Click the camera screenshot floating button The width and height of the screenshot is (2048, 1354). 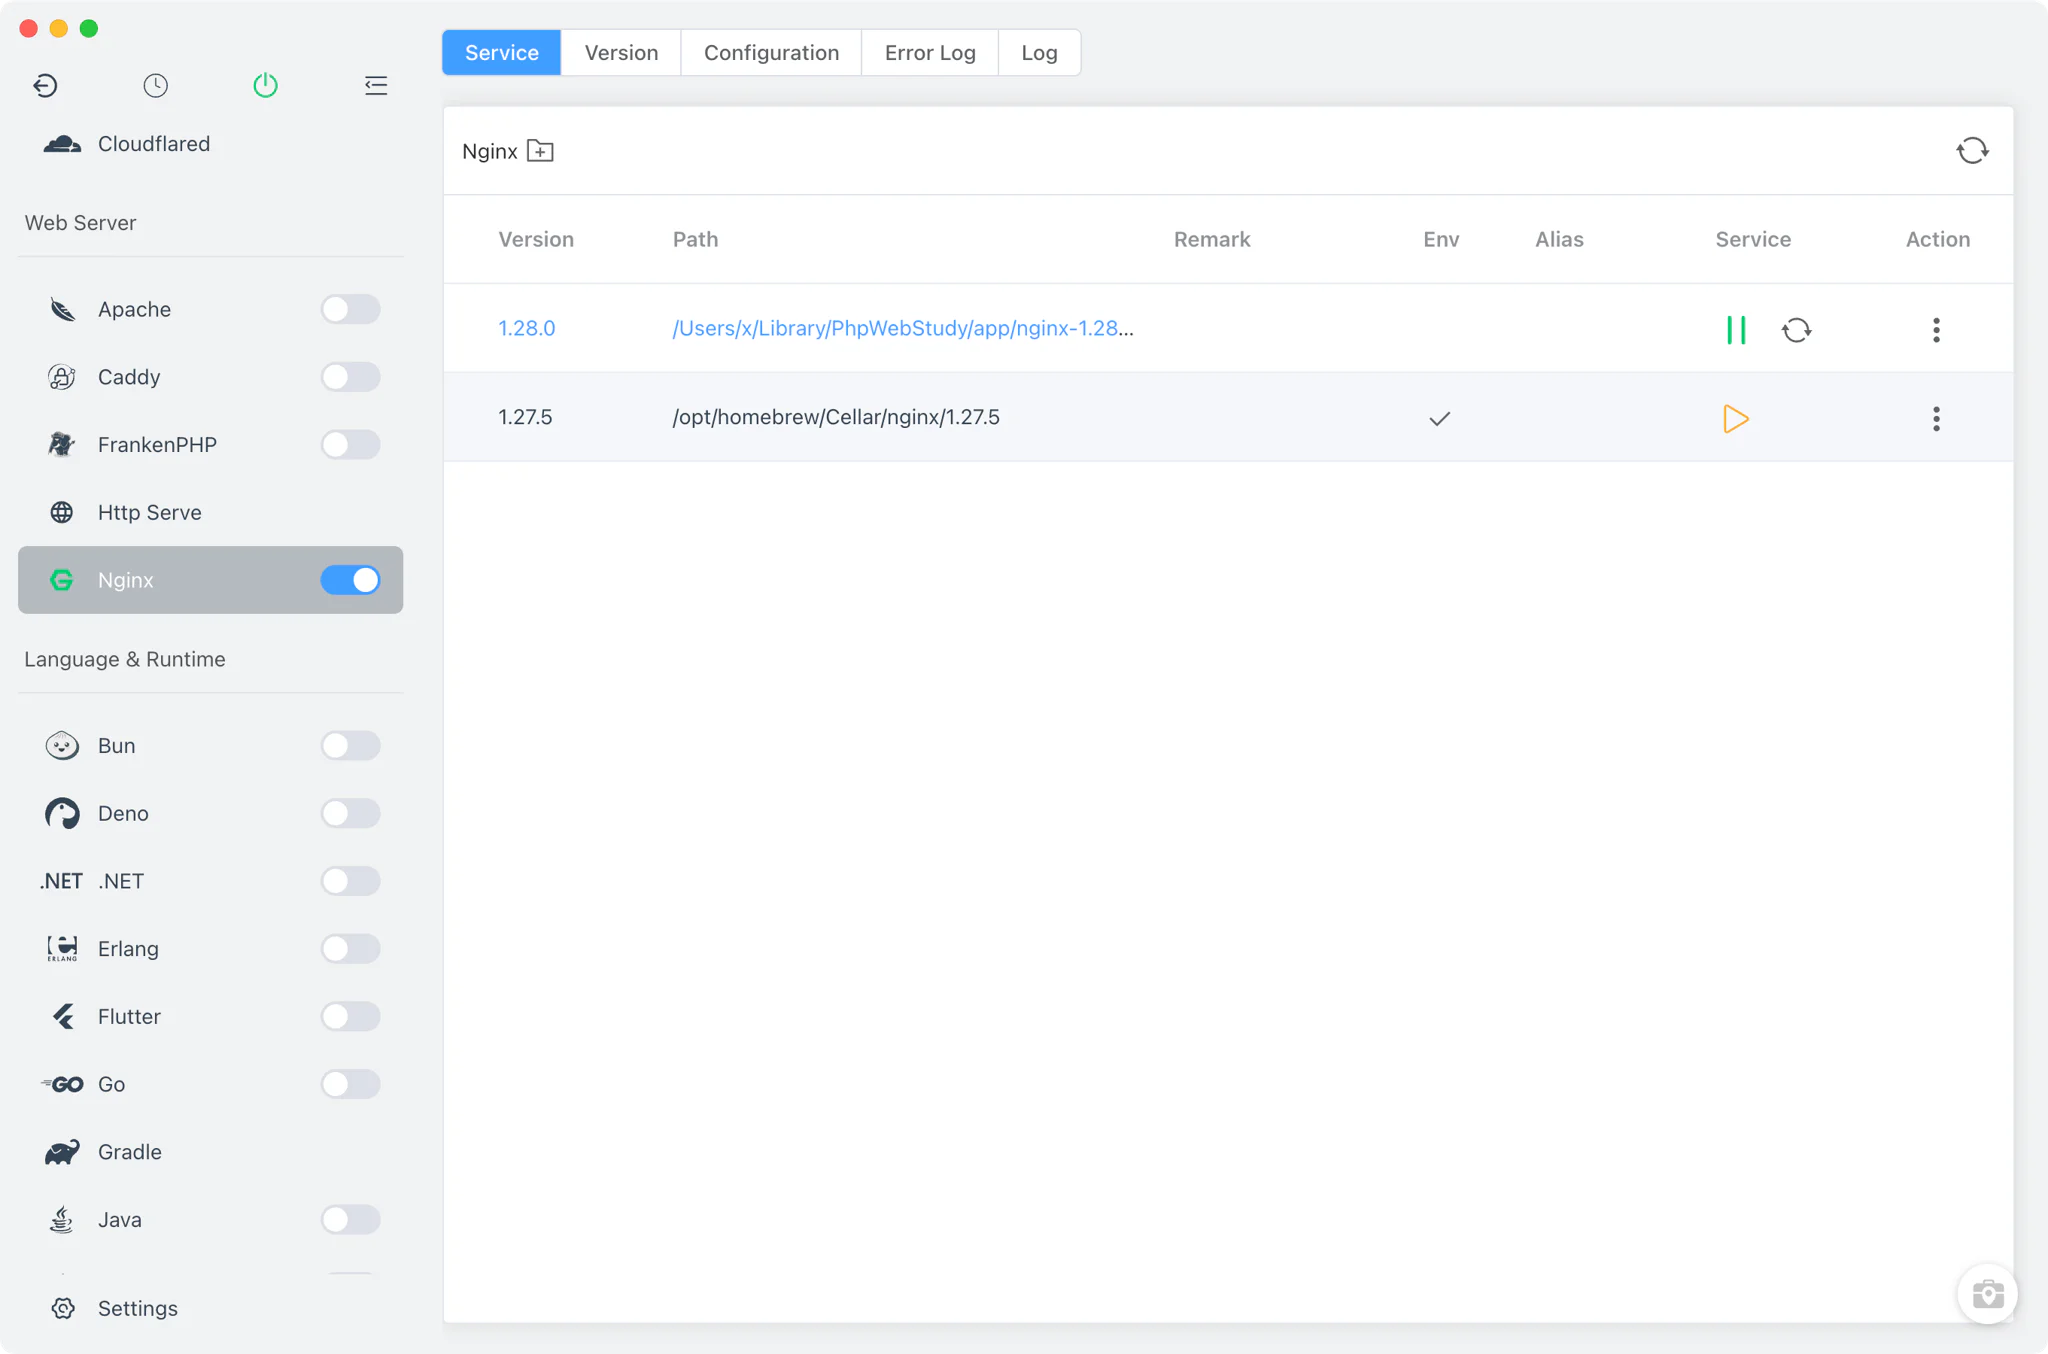pyautogui.click(x=1987, y=1294)
